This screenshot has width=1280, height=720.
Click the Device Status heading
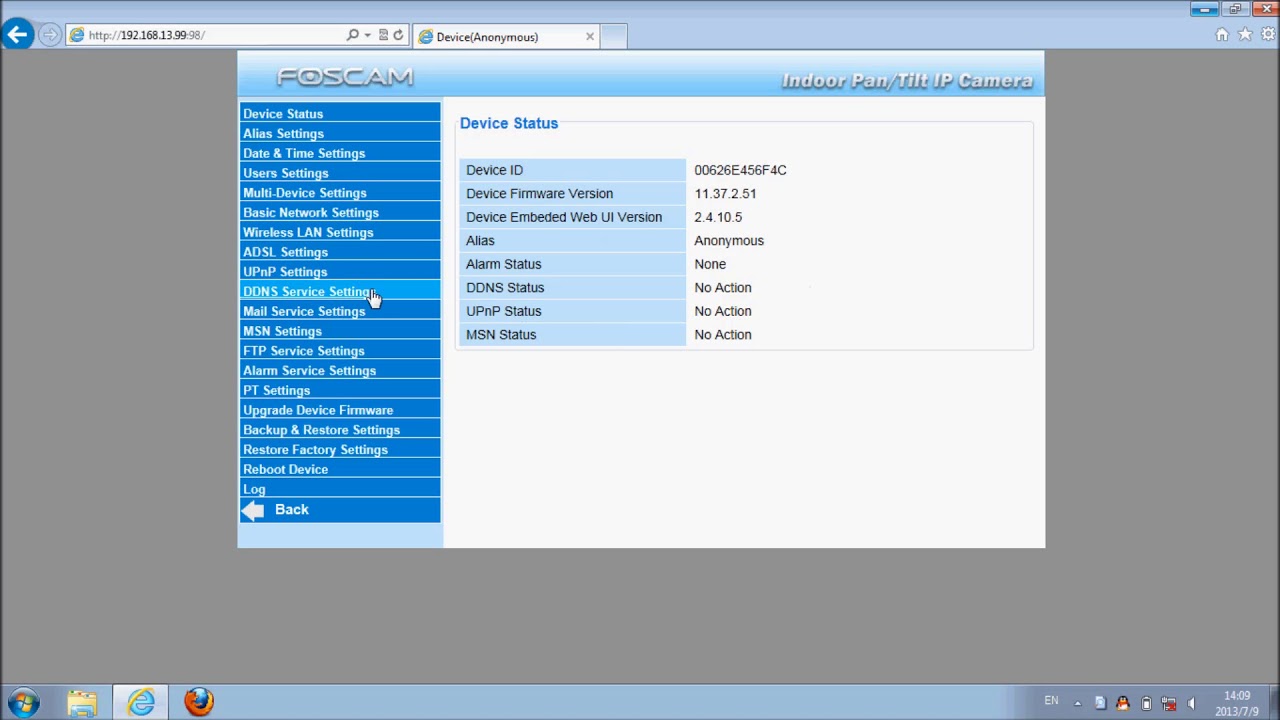(509, 124)
